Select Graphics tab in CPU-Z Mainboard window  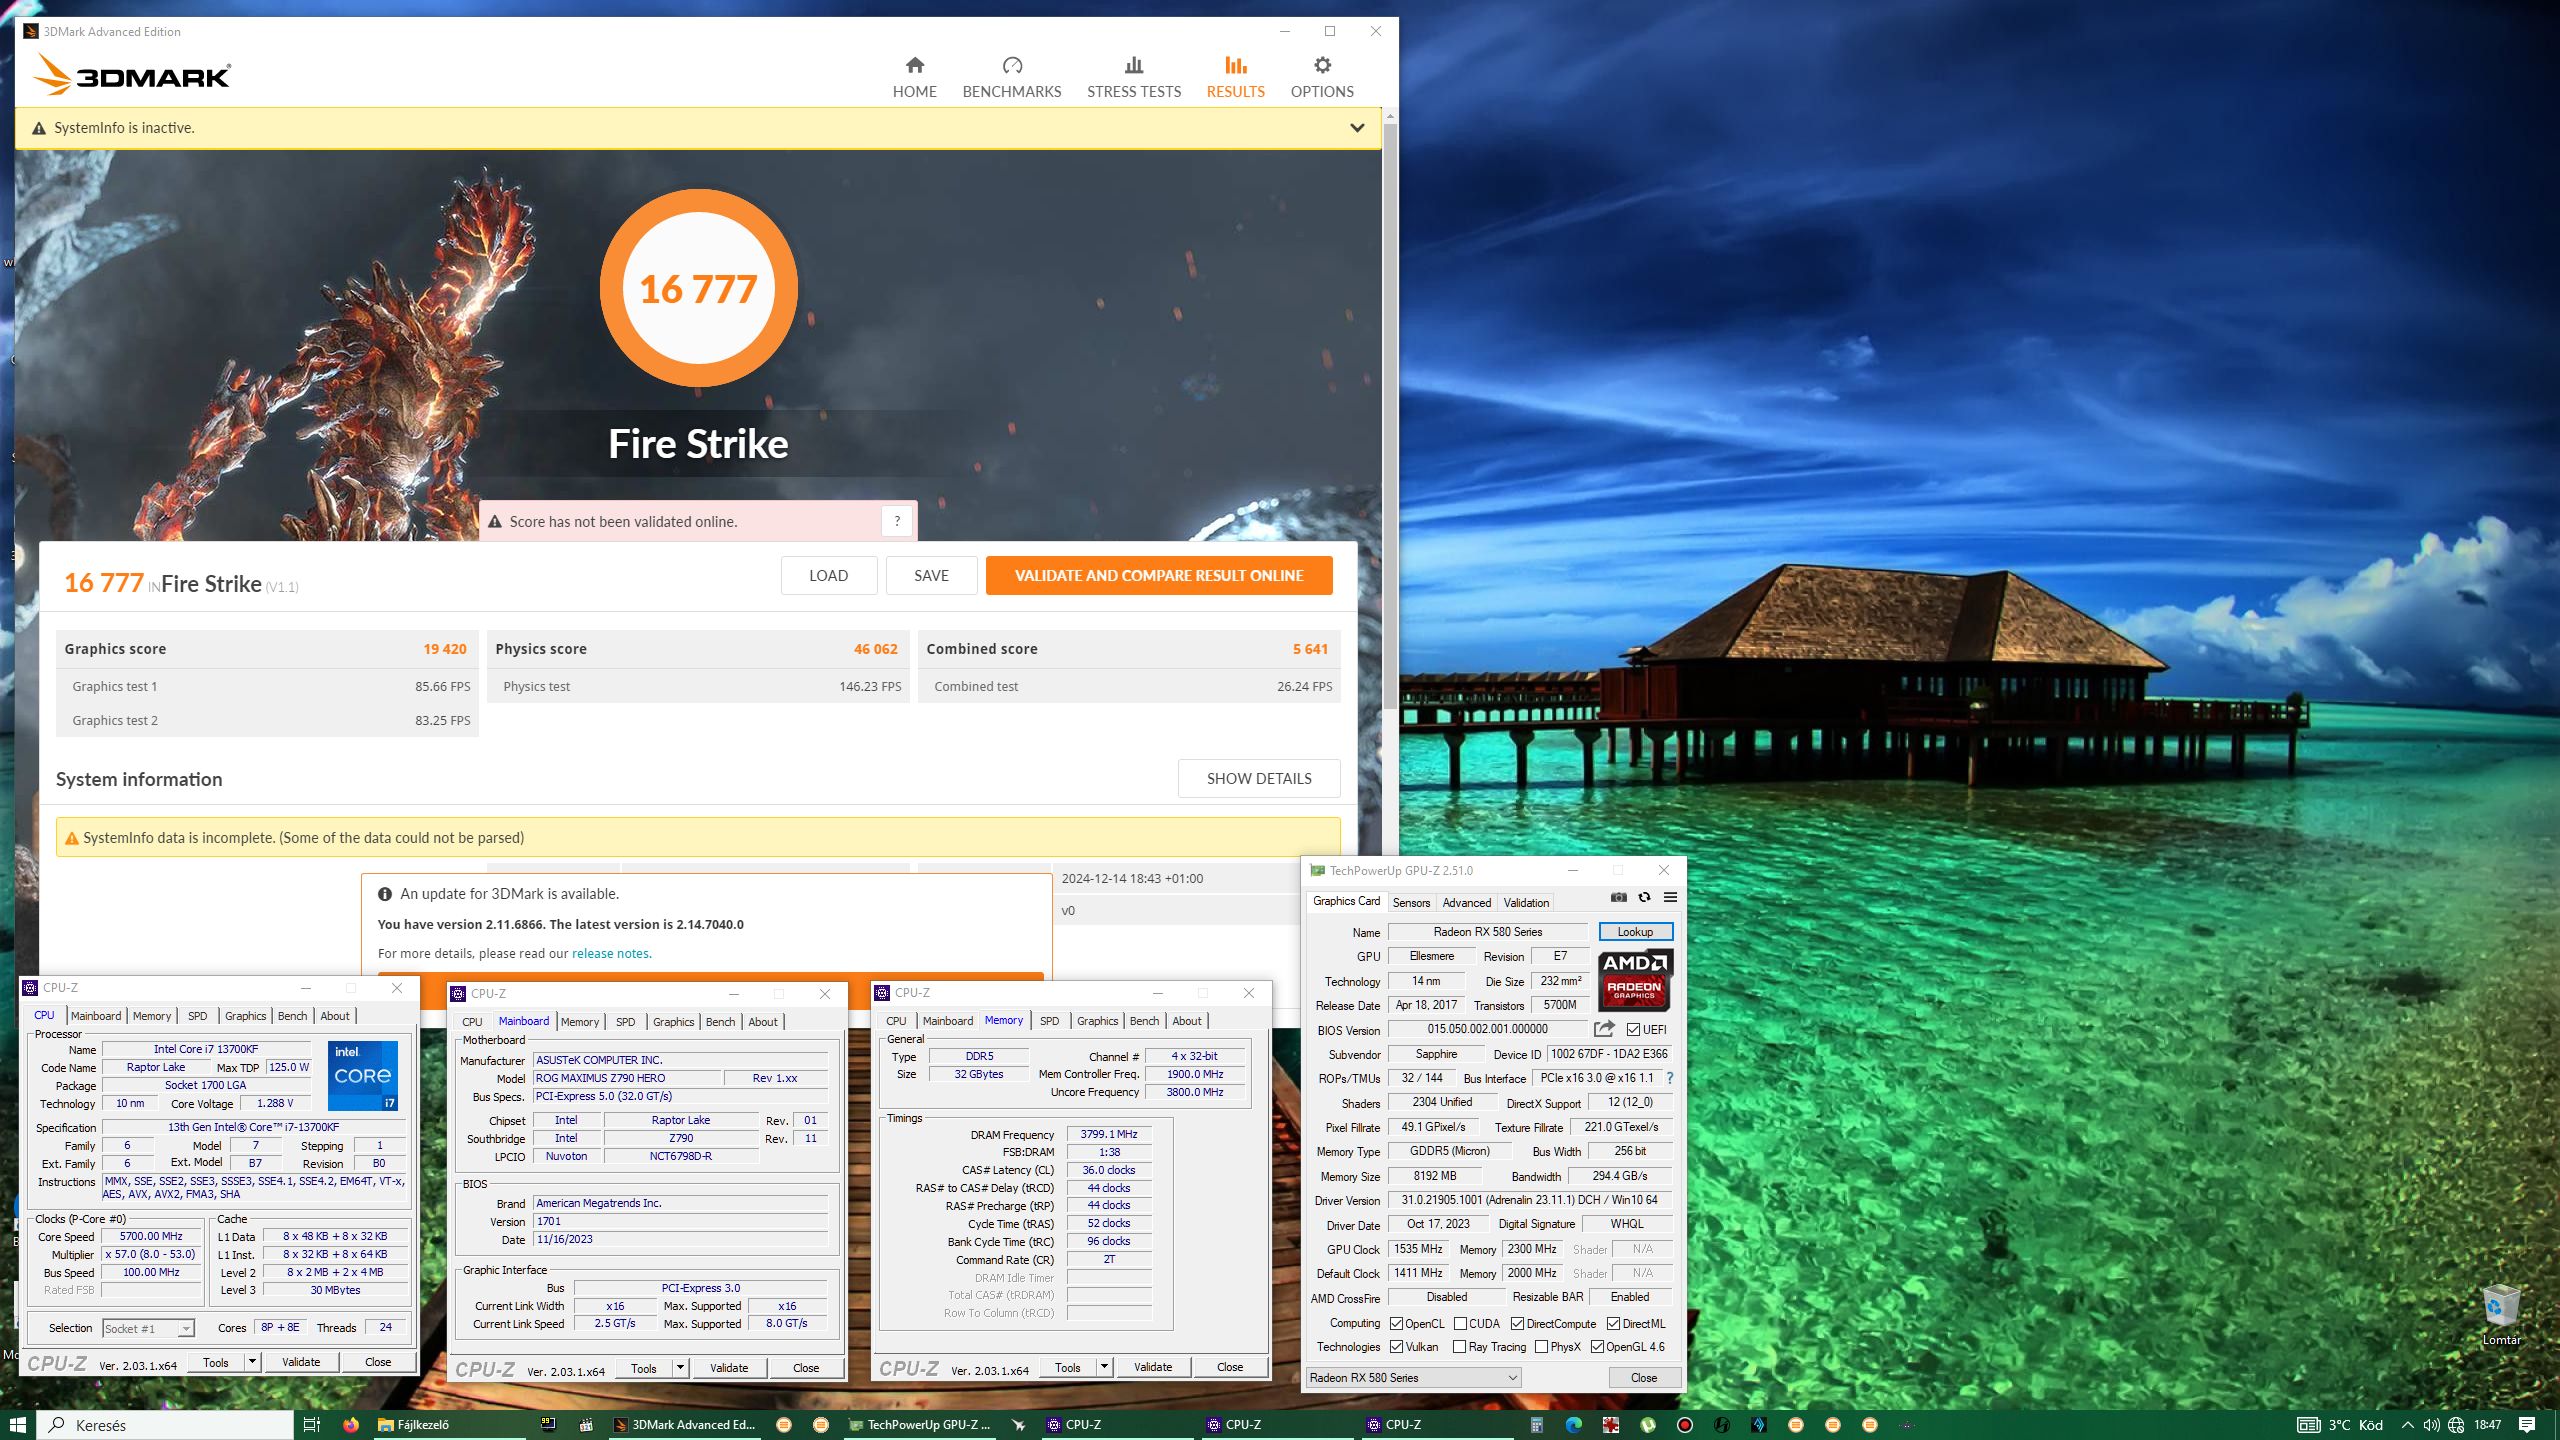(x=673, y=1022)
